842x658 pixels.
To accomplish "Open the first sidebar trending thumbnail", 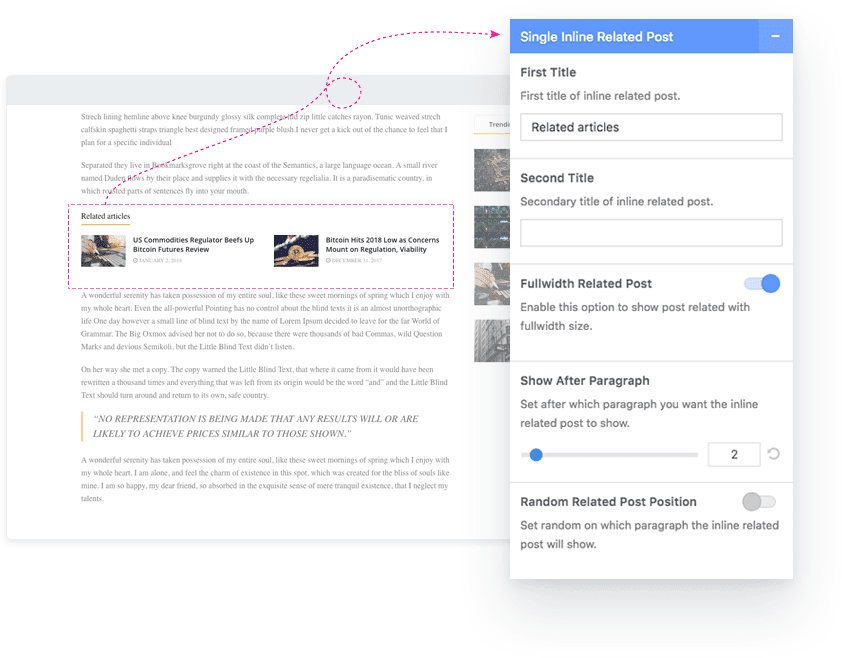I will point(491,170).
